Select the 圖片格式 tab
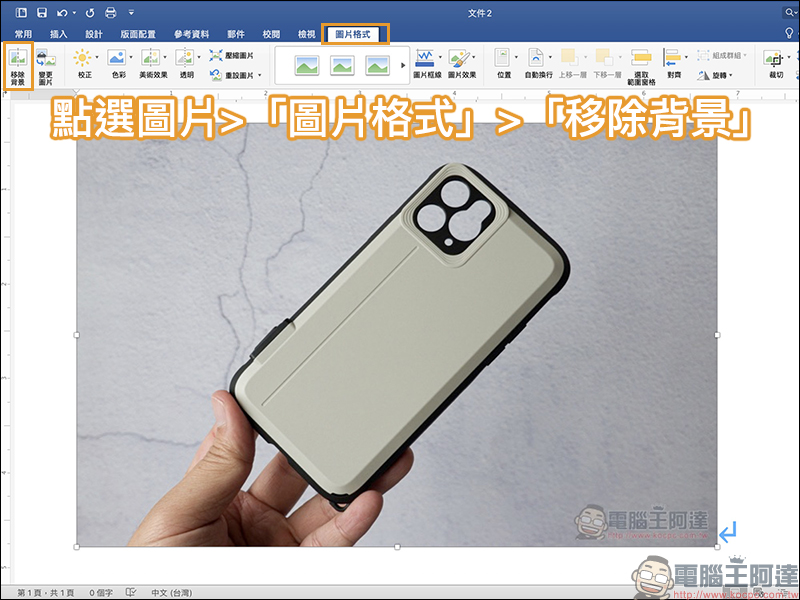The width and height of the screenshot is (800, 600). (353, 34)
